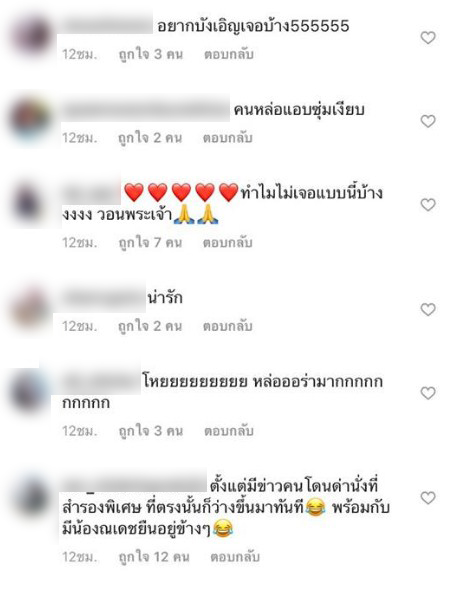This screenshot has width=460, height=594.
Task: Reply to the น่ารัก comment
Action: pos(227,326)
